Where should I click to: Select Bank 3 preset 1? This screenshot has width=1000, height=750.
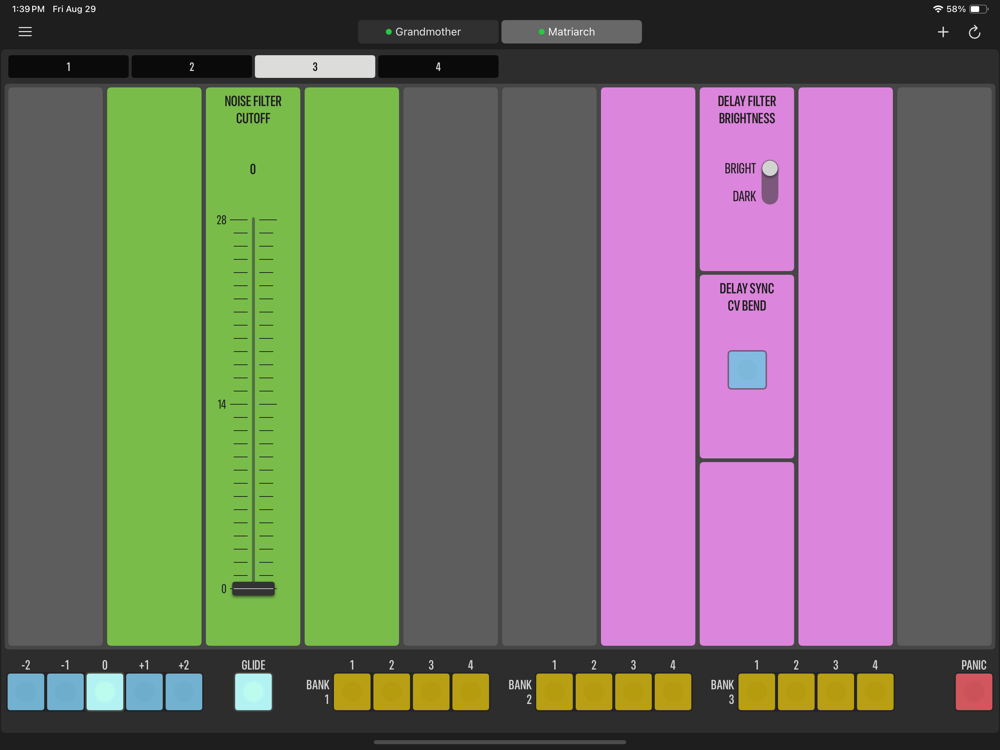tap(756, 692)
